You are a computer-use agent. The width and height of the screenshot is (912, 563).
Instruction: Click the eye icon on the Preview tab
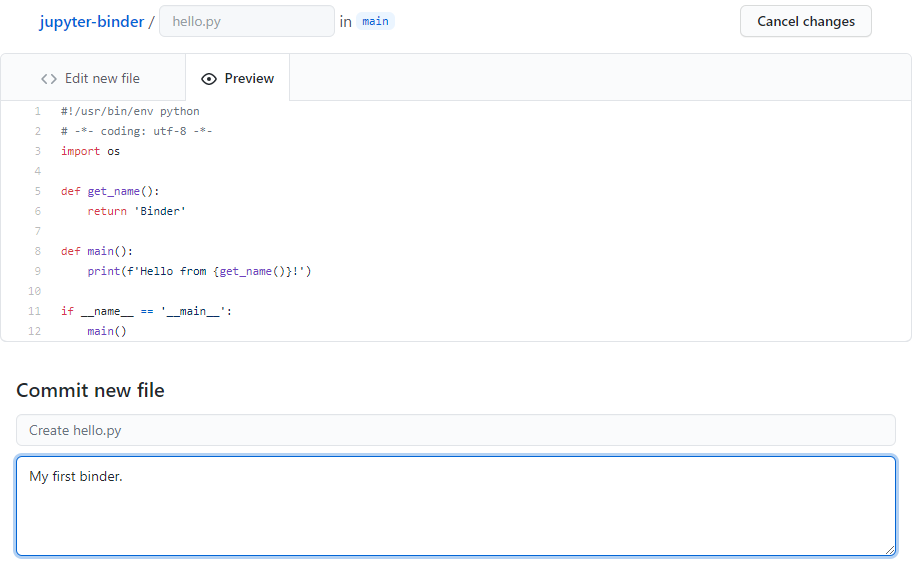[x=208, y=78]
